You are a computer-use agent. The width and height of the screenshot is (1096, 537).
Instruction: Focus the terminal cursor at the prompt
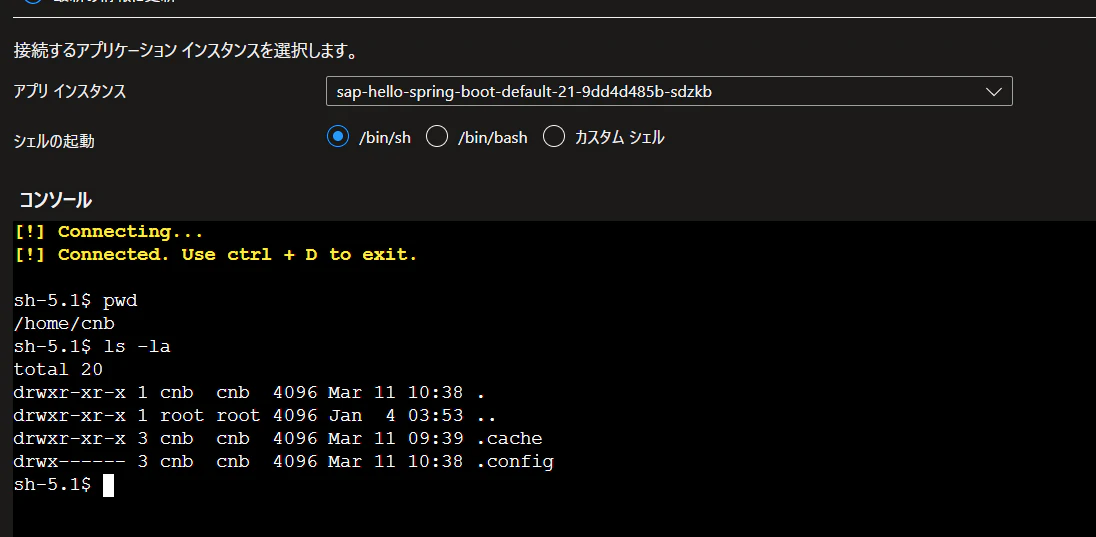[x=108, y=485]
